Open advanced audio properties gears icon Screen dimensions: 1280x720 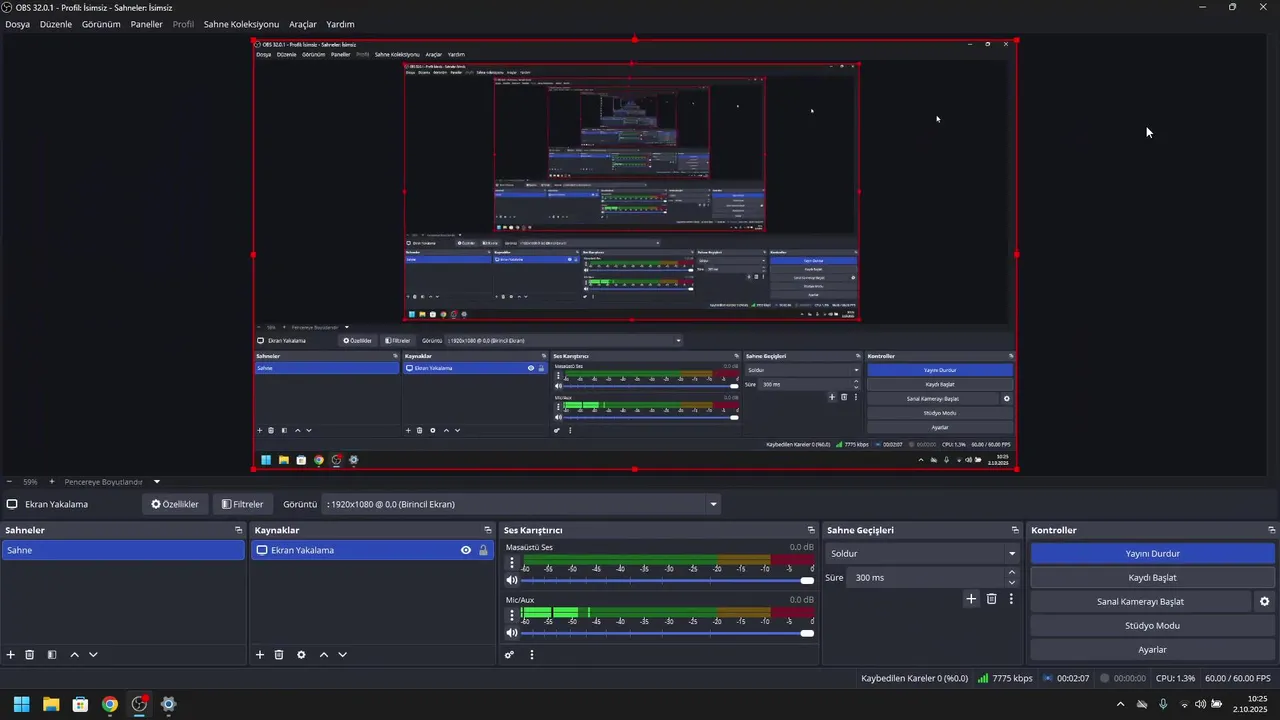[509, 655]
